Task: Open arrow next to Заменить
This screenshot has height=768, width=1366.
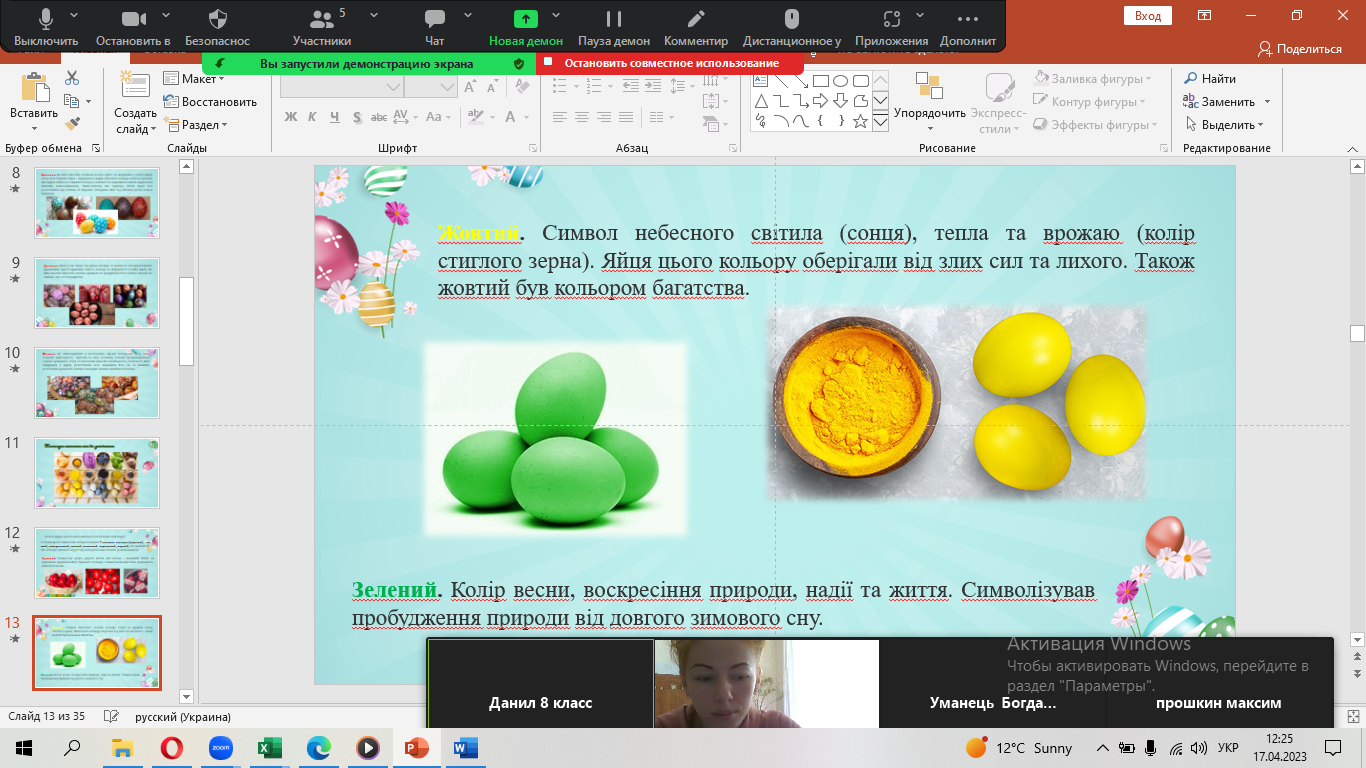Action: tap(1266, 101)
